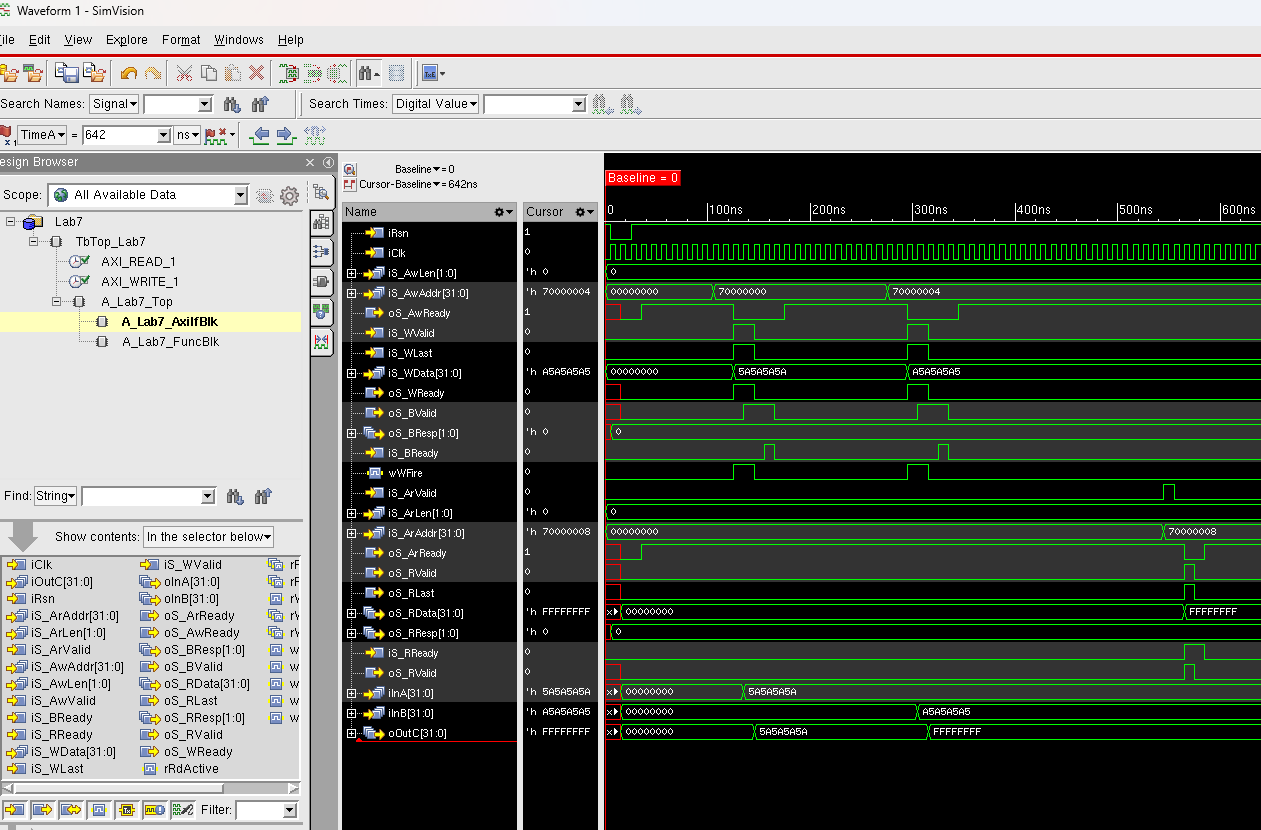The image size is (1261, 830).
Task: Click the Search Names find-next binoculars icon
Action: coord(232,104)
